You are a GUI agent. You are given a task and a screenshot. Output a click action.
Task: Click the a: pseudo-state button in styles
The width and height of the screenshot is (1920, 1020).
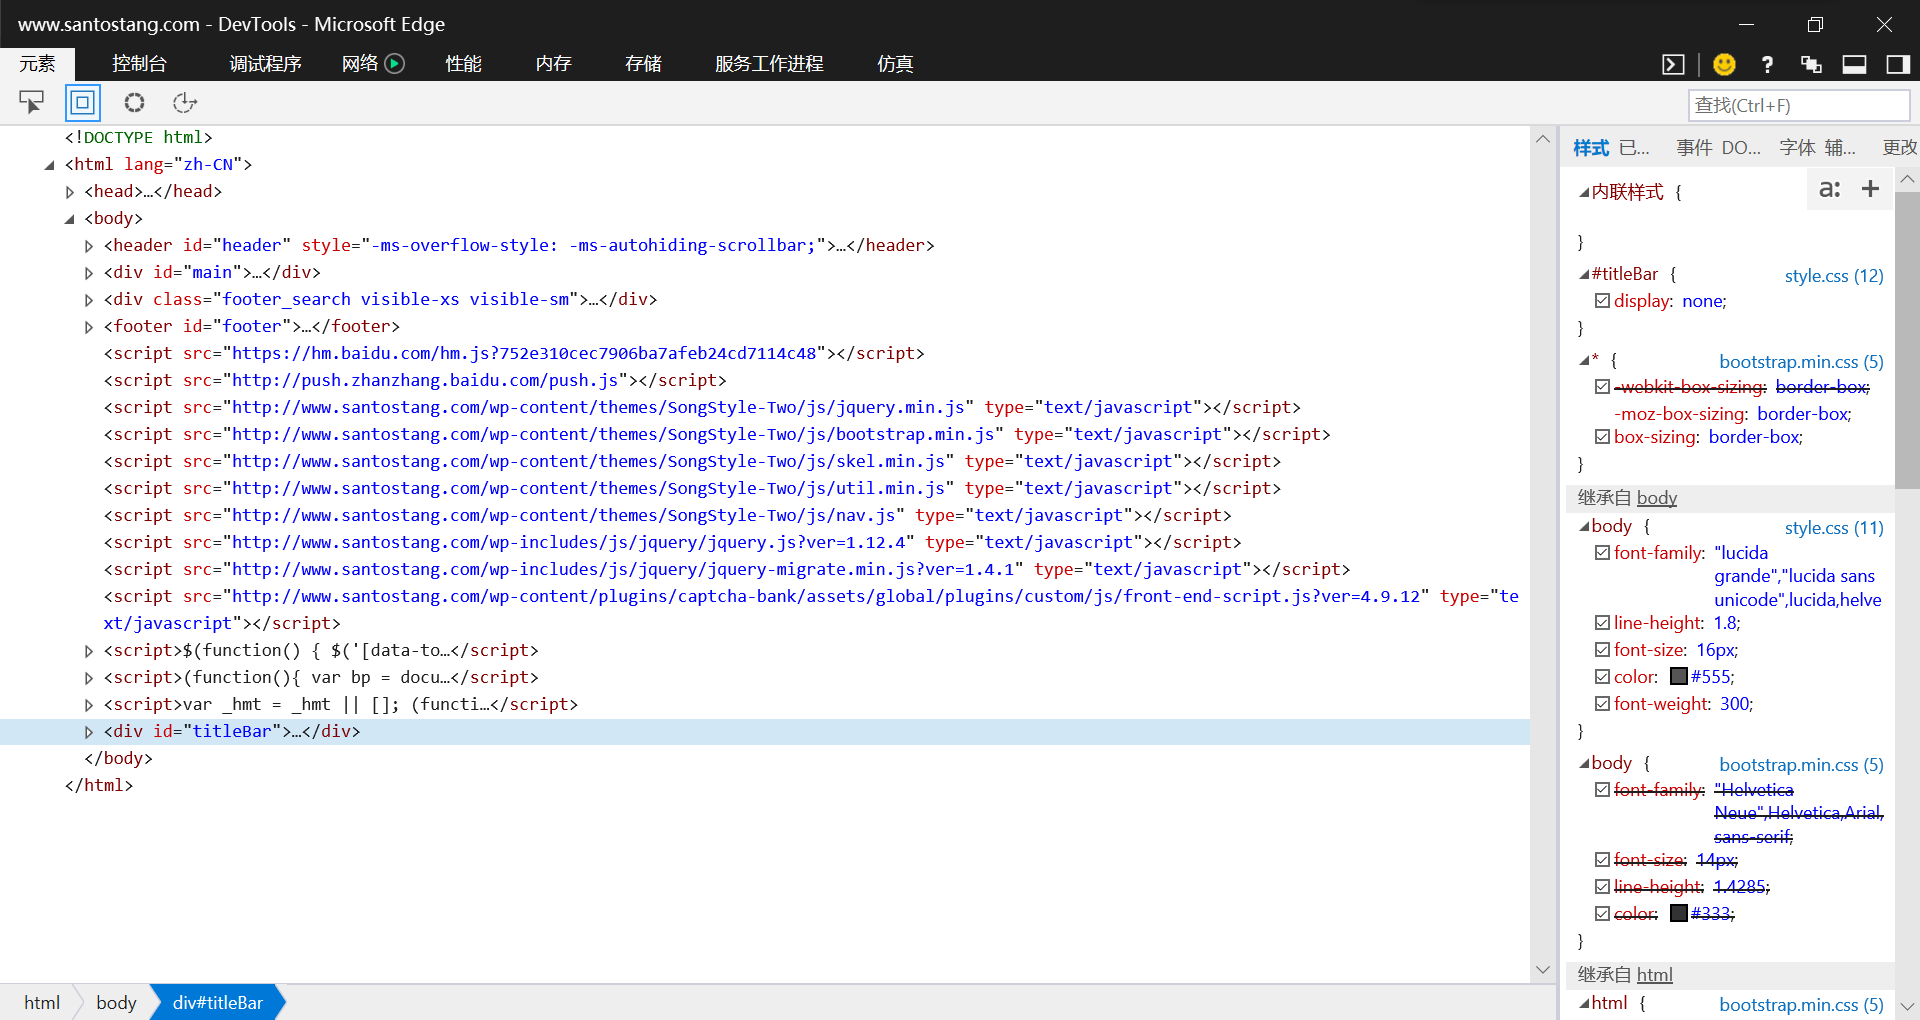[x=1830, y=189]
